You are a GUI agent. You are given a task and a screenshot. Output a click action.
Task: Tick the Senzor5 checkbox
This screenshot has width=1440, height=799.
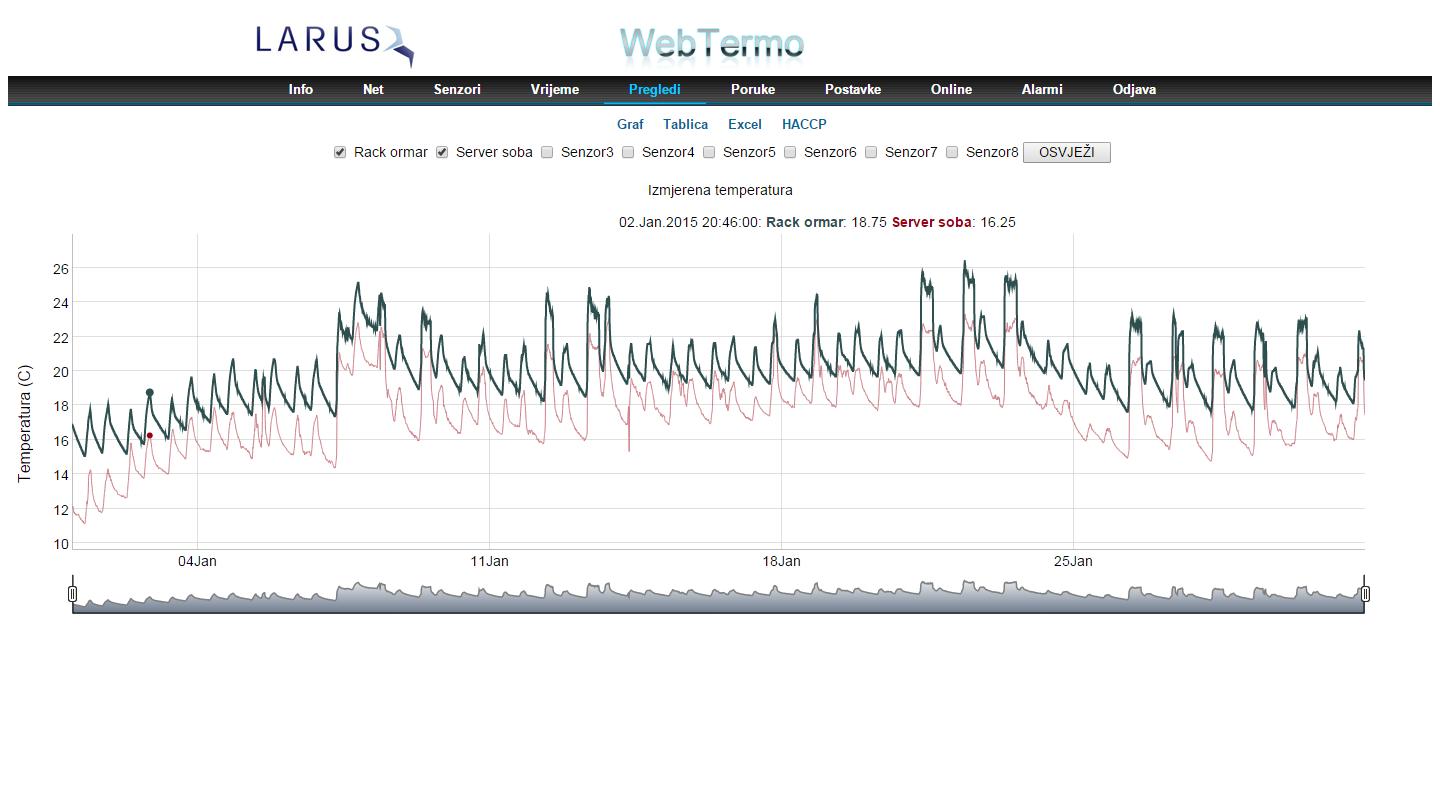(x=709, y=153)
